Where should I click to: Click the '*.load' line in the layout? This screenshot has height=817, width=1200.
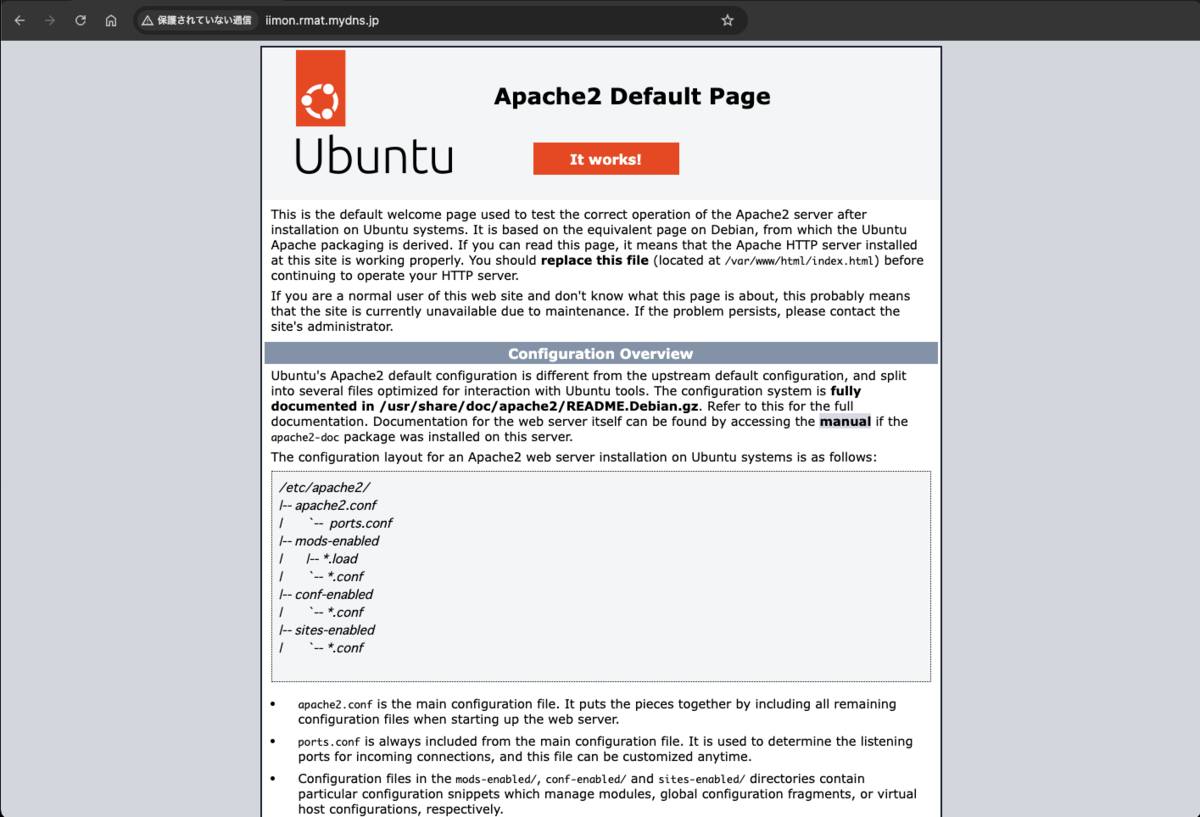(332, 559)
